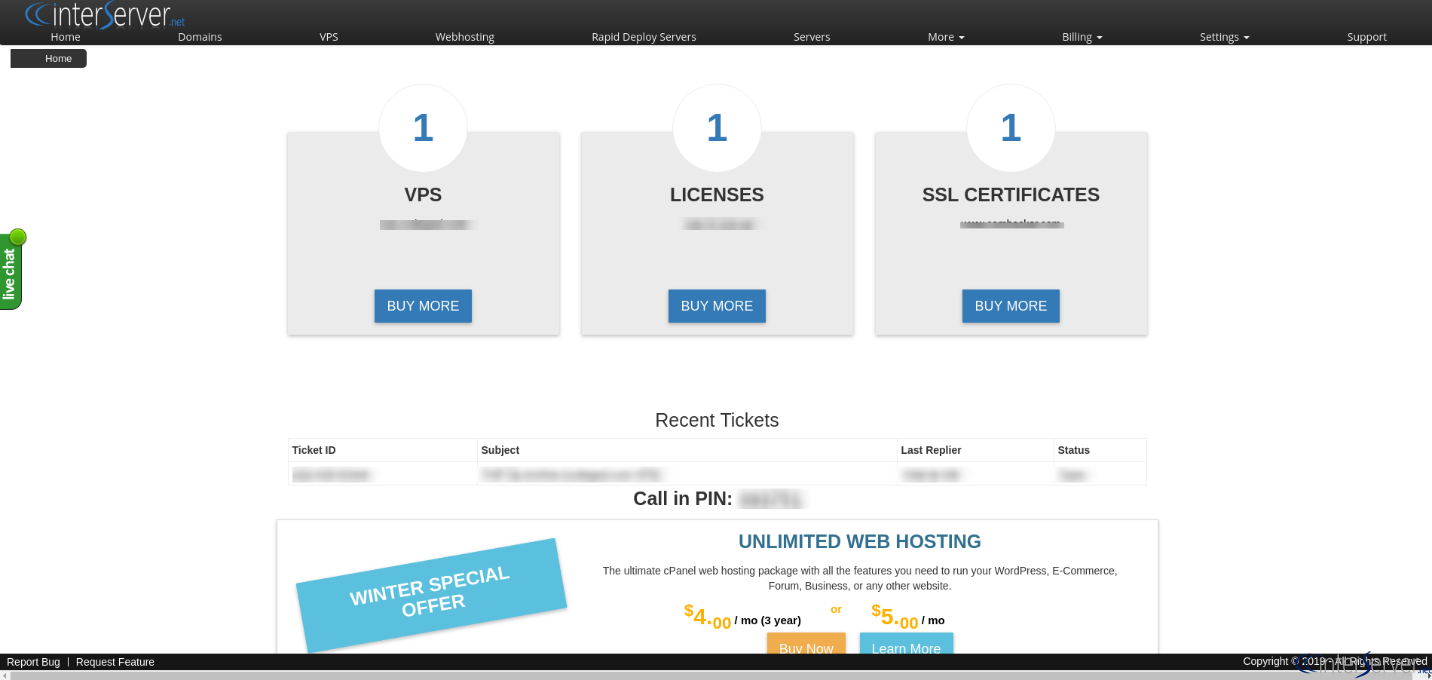Click the Learn More button

906,643
